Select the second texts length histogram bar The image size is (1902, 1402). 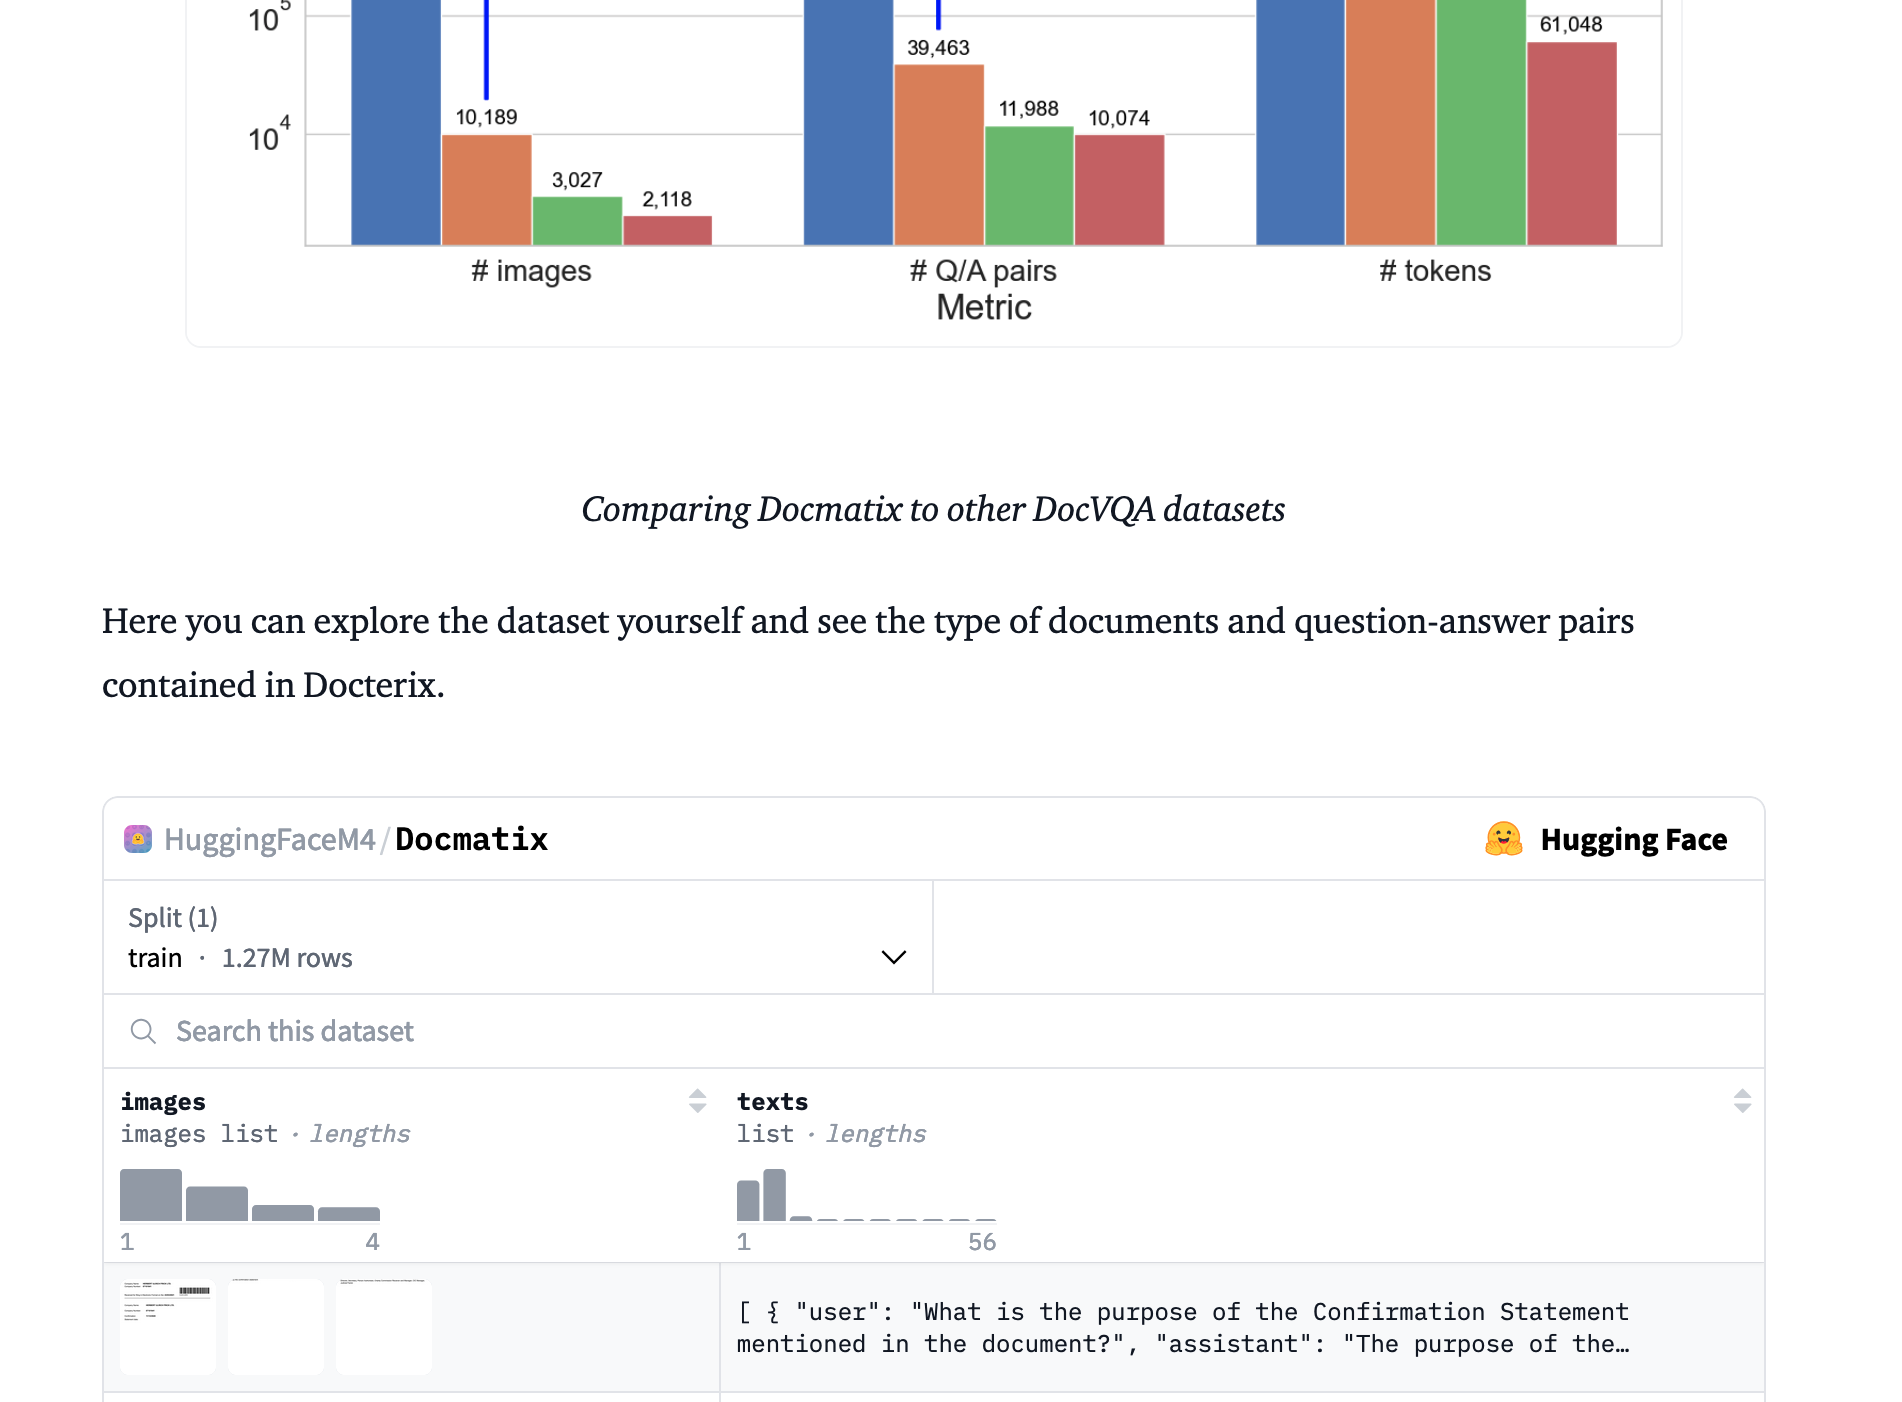click(774, 1195)
